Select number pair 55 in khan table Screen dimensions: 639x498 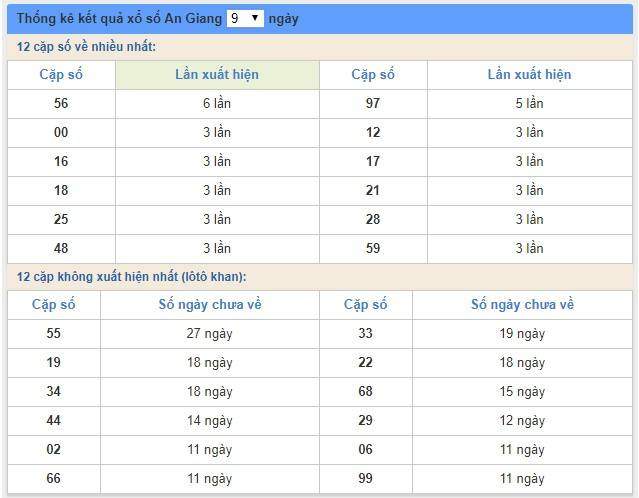tap(54, 334)
